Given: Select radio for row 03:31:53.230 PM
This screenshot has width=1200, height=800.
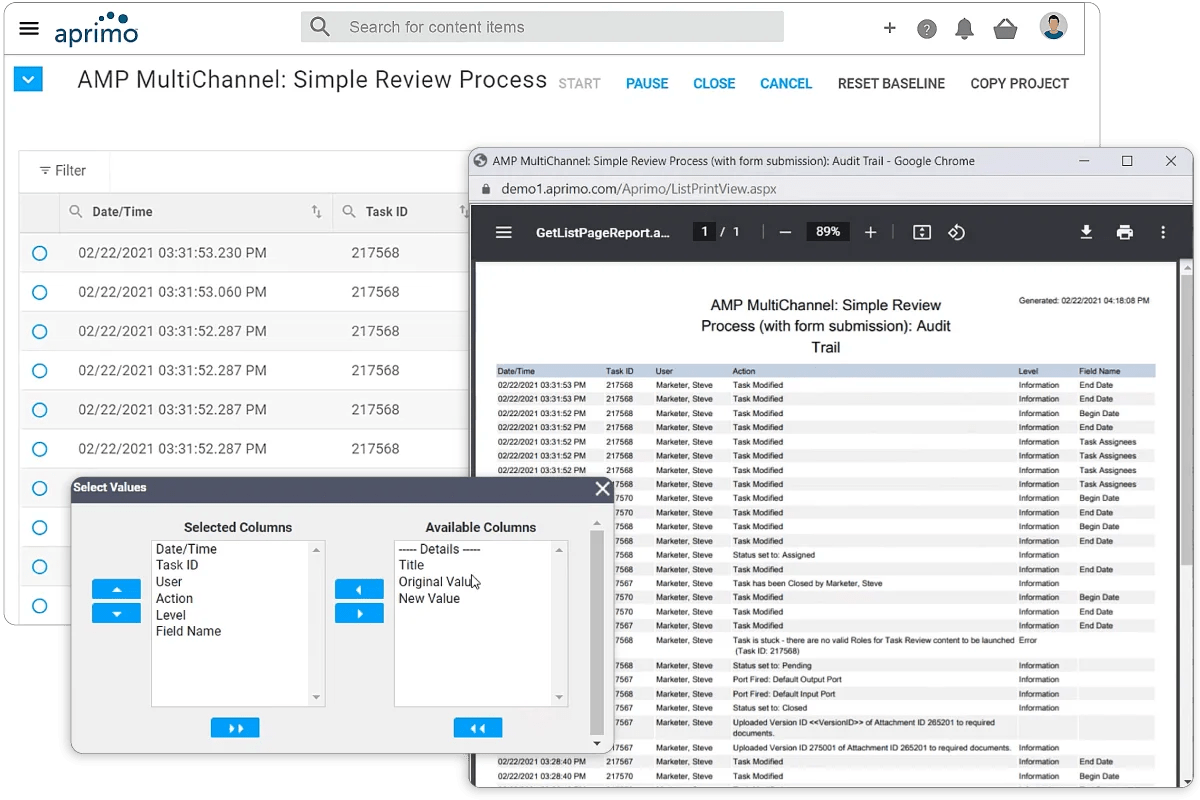Looking at the screenshot, I should point(39,253).
